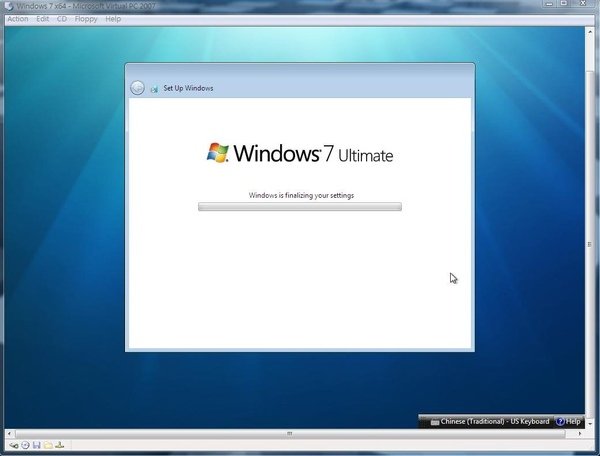Click the Windows flag logo
Viewport: 600px width, 456px height.
pos(218,152)
